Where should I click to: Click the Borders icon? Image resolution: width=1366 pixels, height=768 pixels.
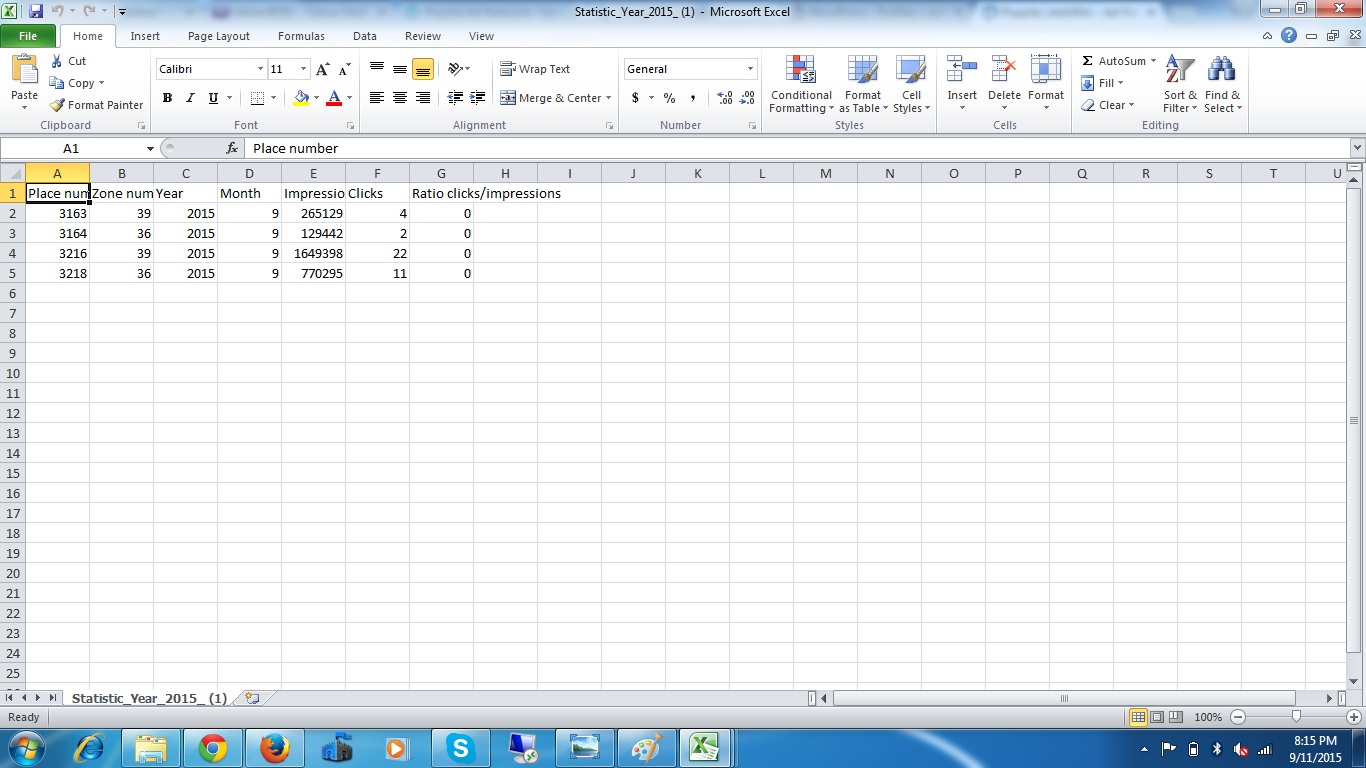coord(257,98)
